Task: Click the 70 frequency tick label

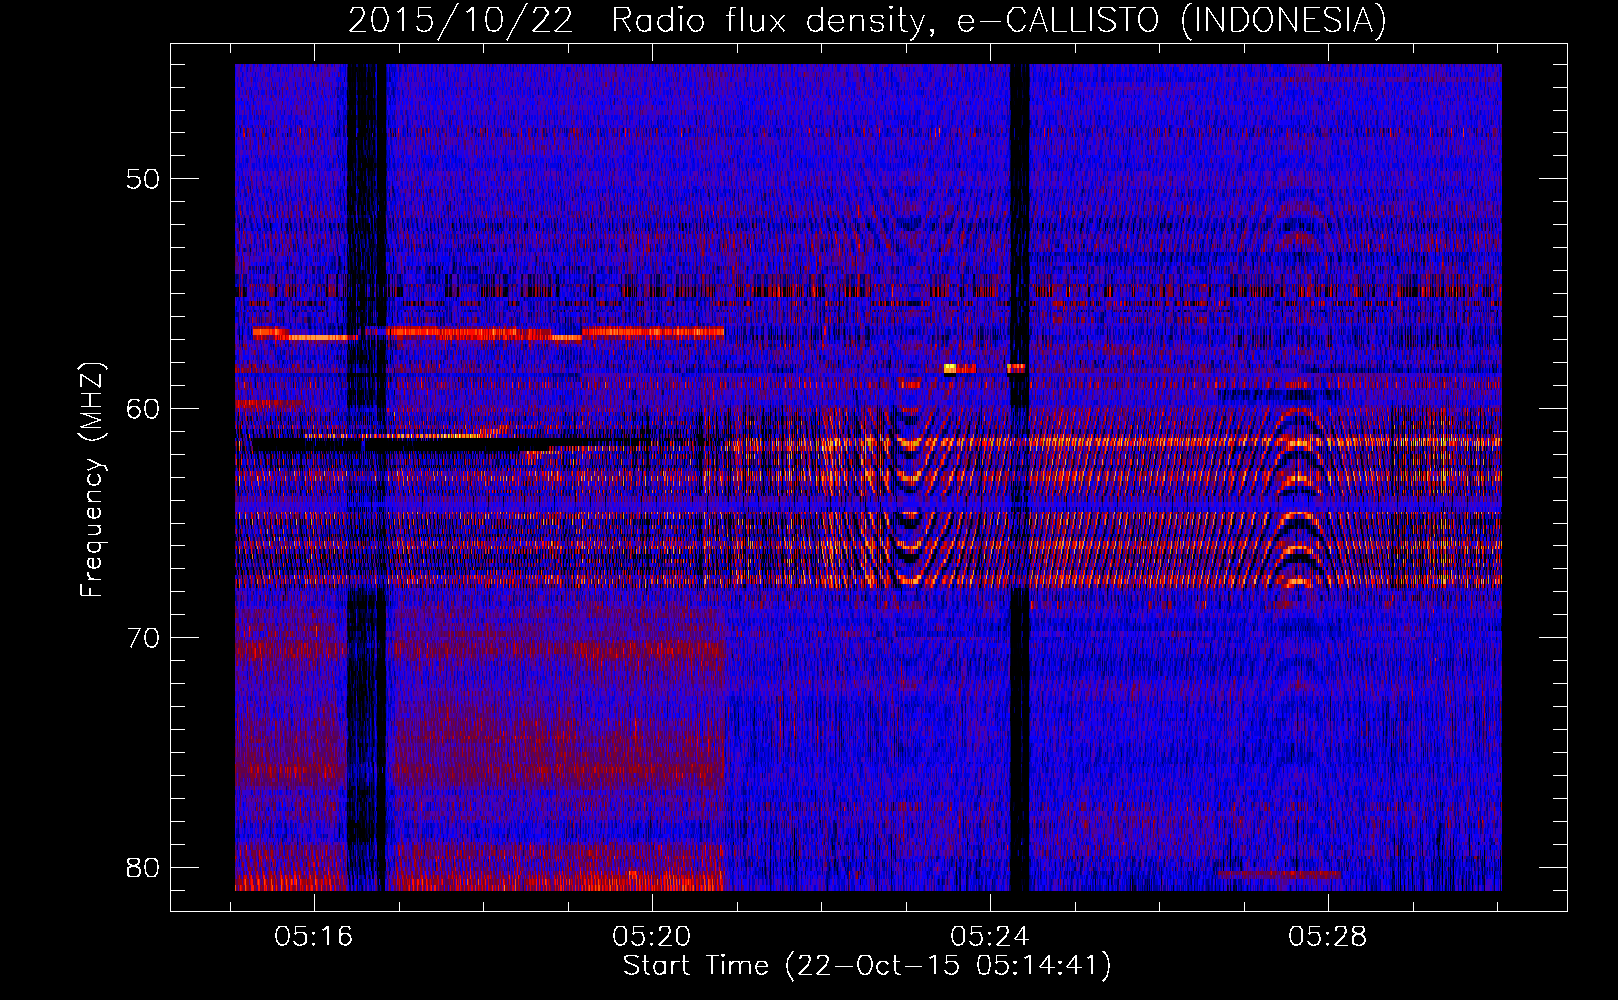Action: coord(143,638)
